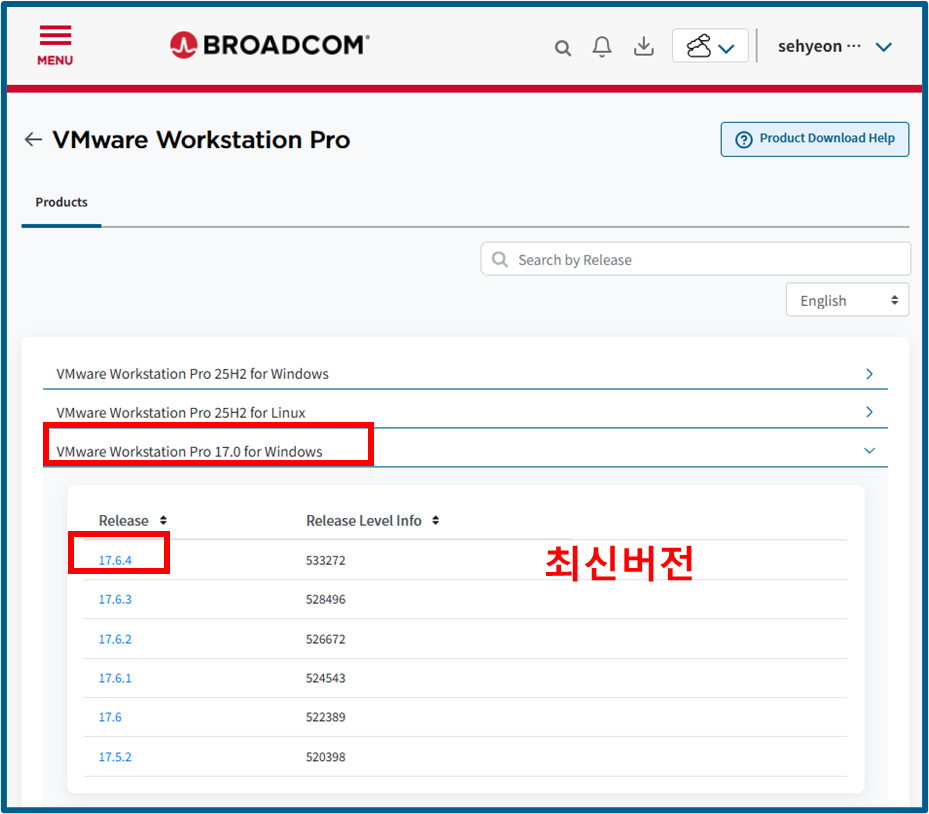Open the downloads tray icon

(x=643, y=46)
